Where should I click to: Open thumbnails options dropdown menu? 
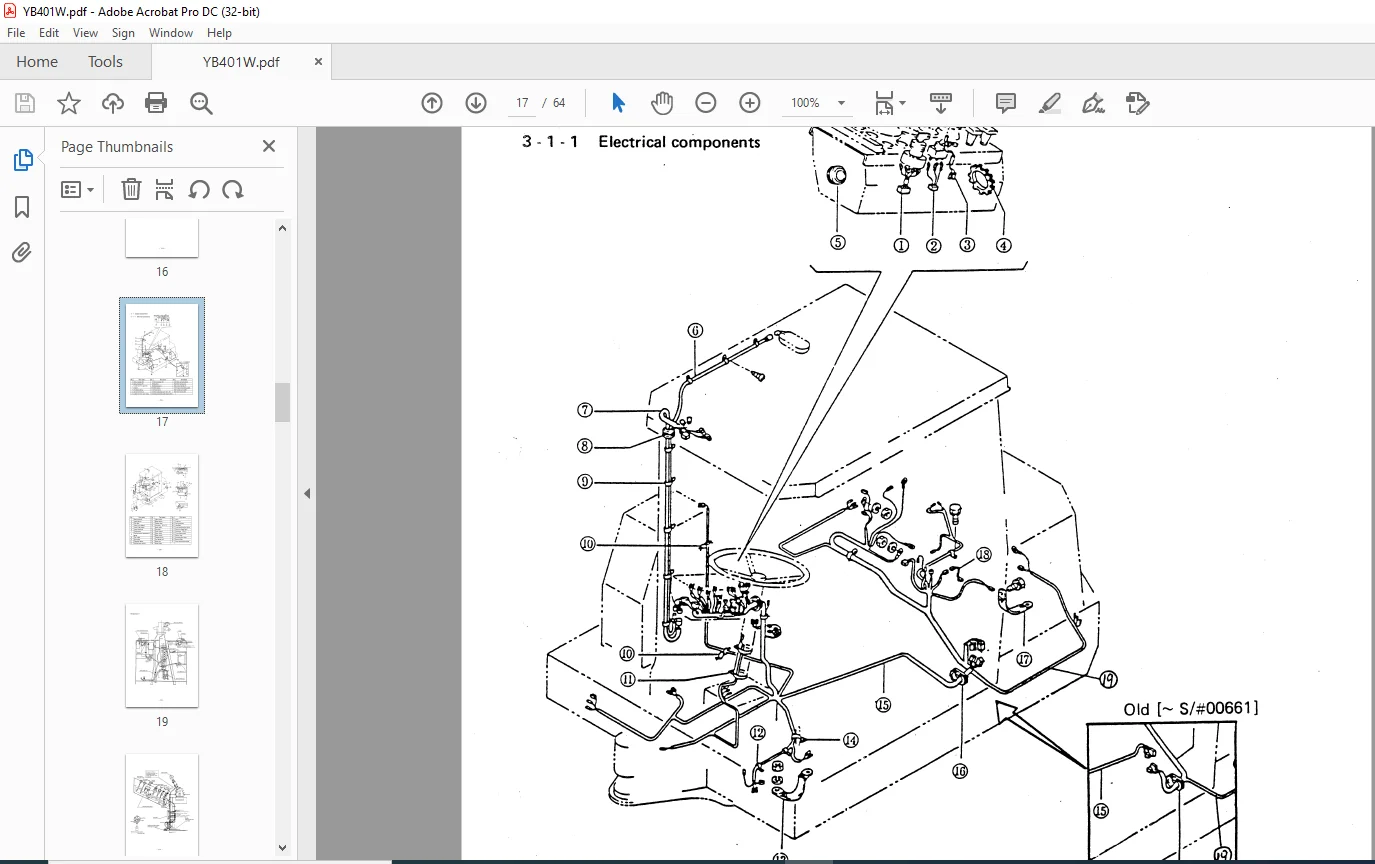tap(77, 189)
